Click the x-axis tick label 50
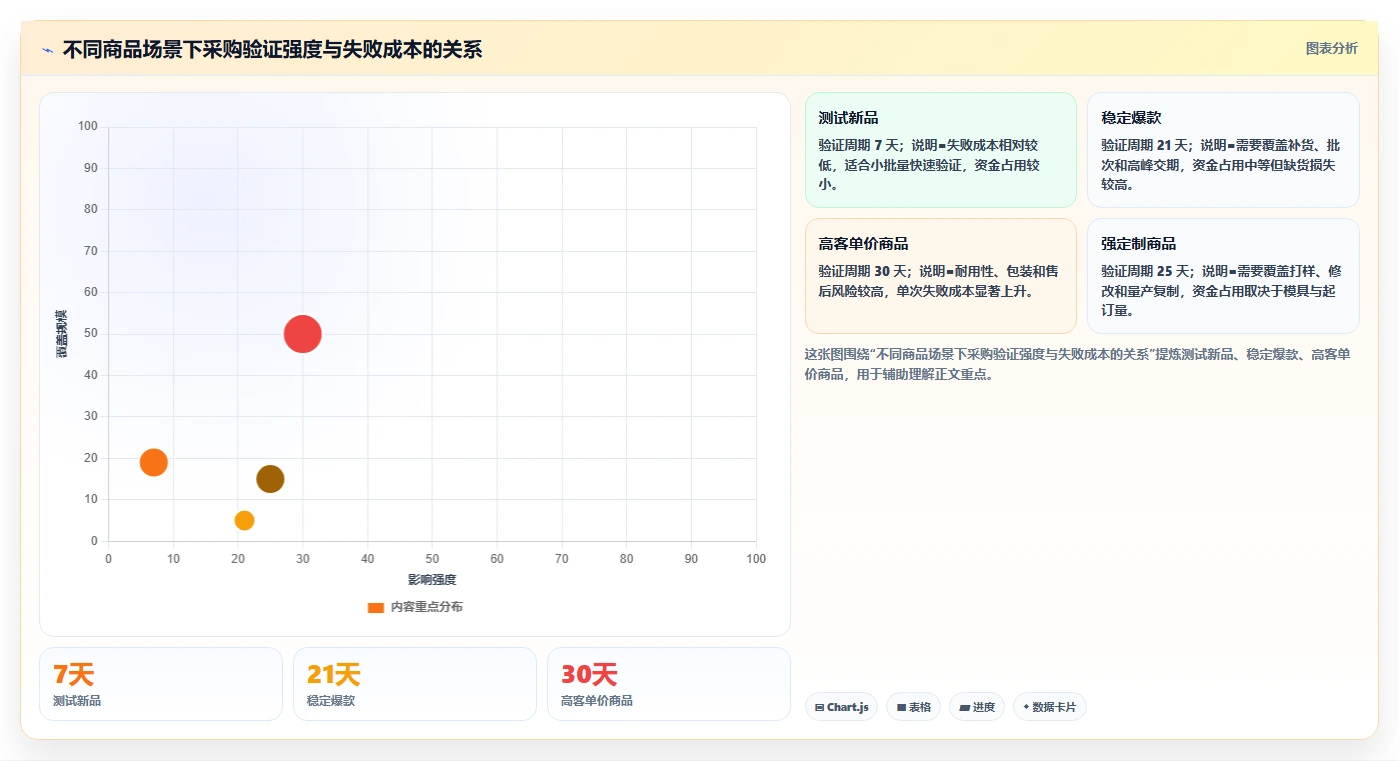 click(x=432, y=559)
